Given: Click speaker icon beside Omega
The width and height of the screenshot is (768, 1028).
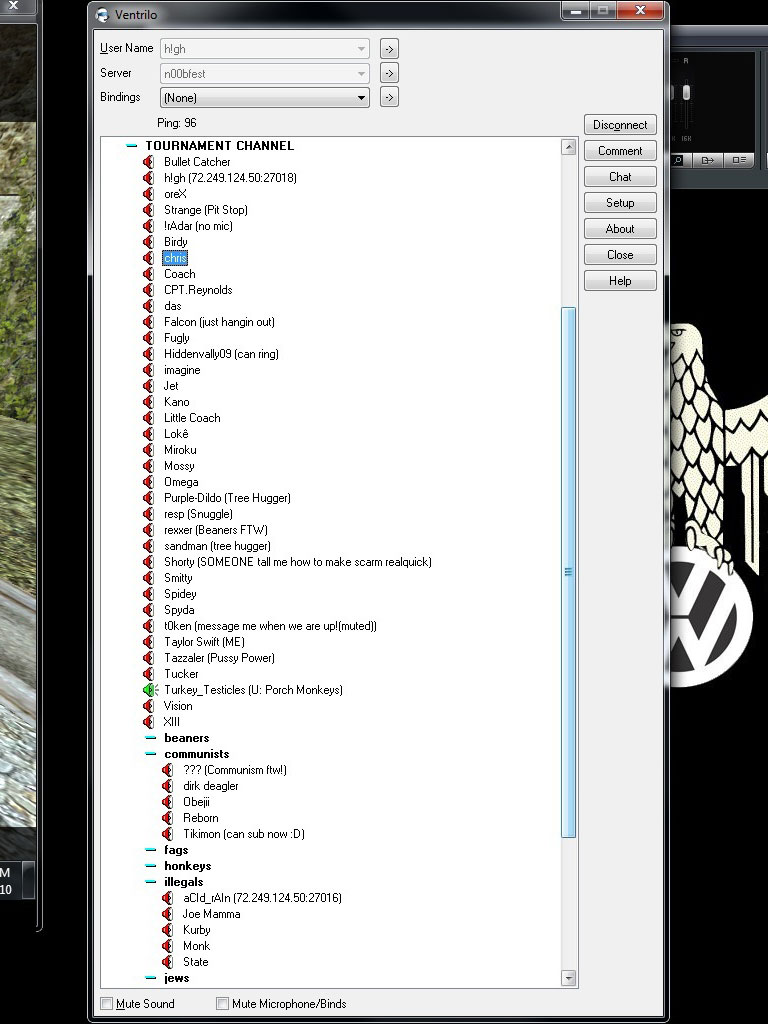Looking at the screenshot, I should coord(149,482).
